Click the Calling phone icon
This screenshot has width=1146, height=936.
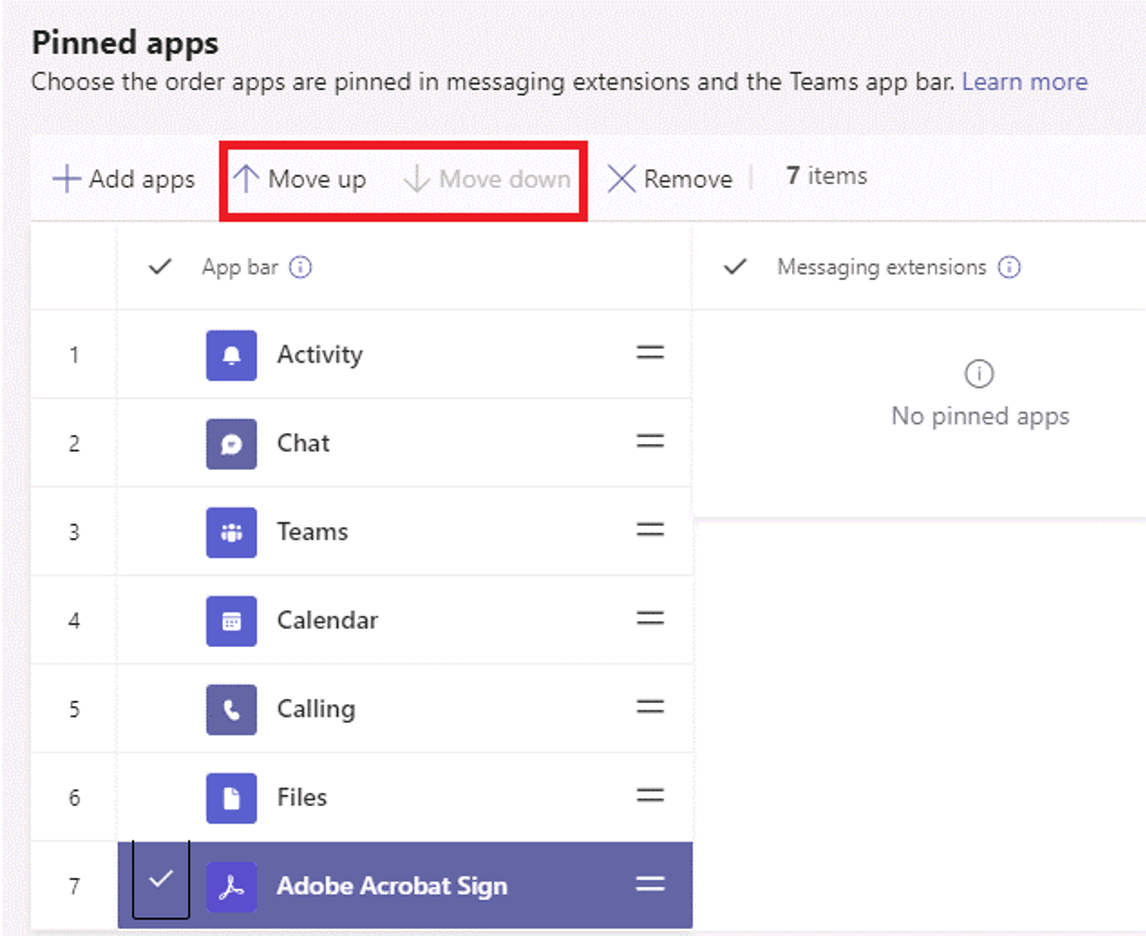(231, 708)
